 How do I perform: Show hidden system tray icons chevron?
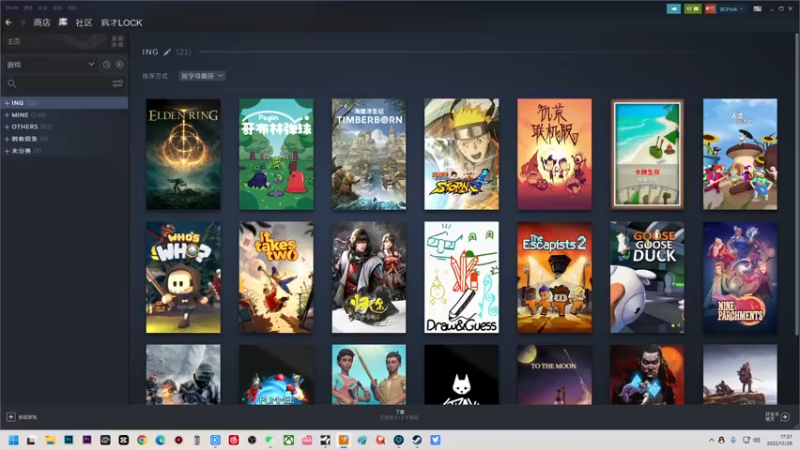pyautogui.click(x=711, y=440)
